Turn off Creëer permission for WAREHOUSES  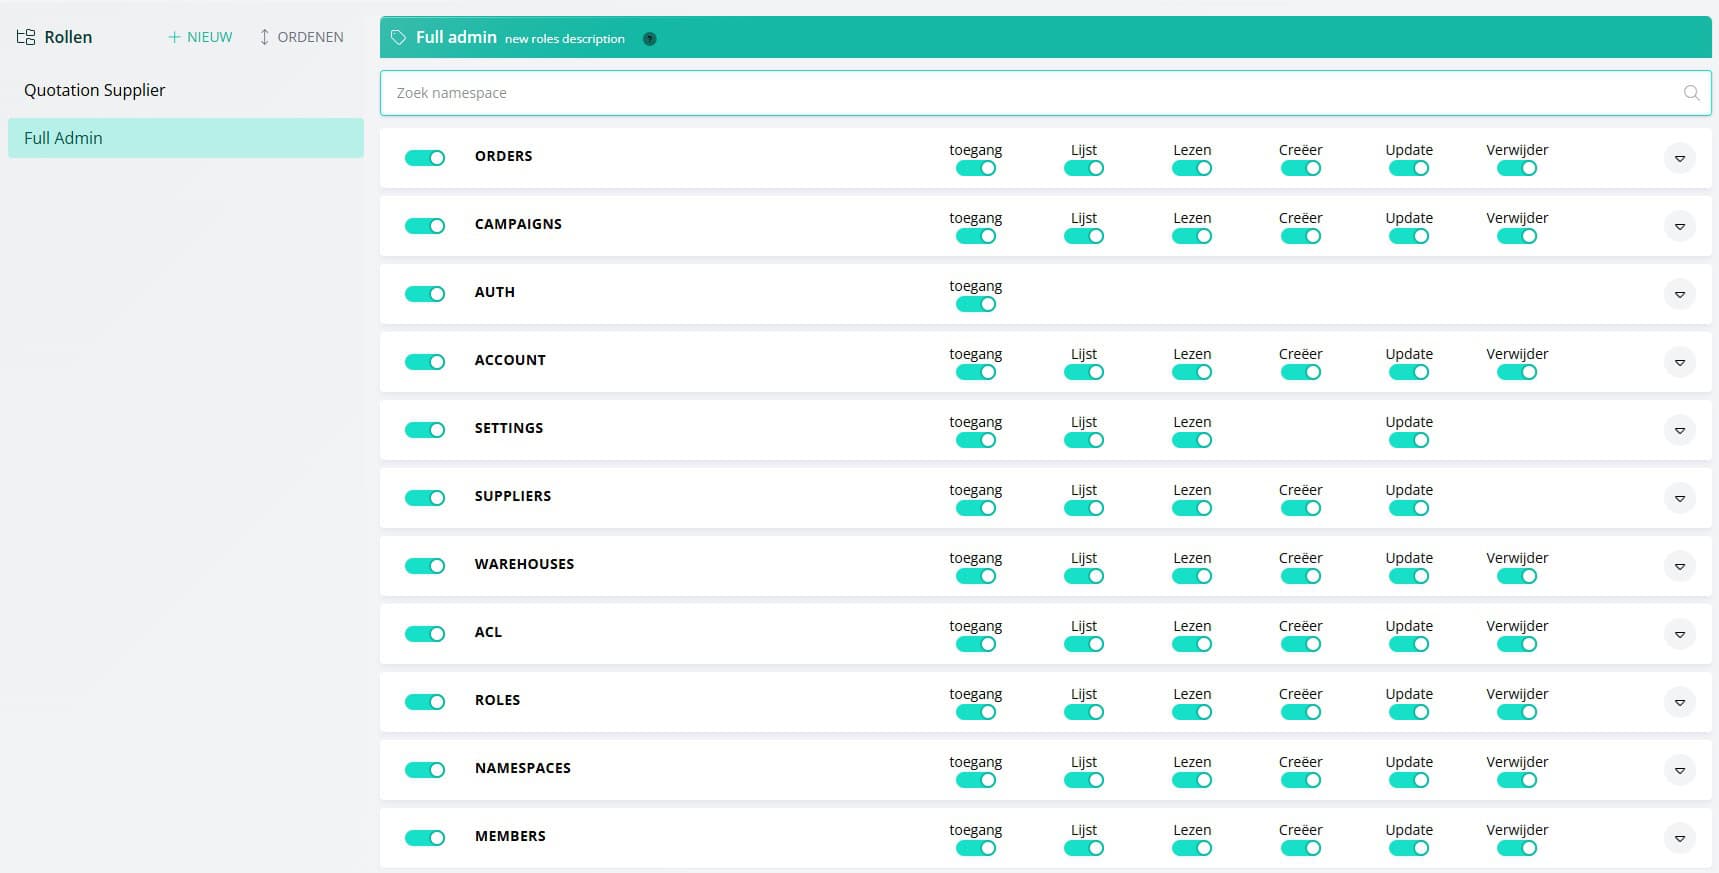pyautogui.click(x=1300, y=576)
